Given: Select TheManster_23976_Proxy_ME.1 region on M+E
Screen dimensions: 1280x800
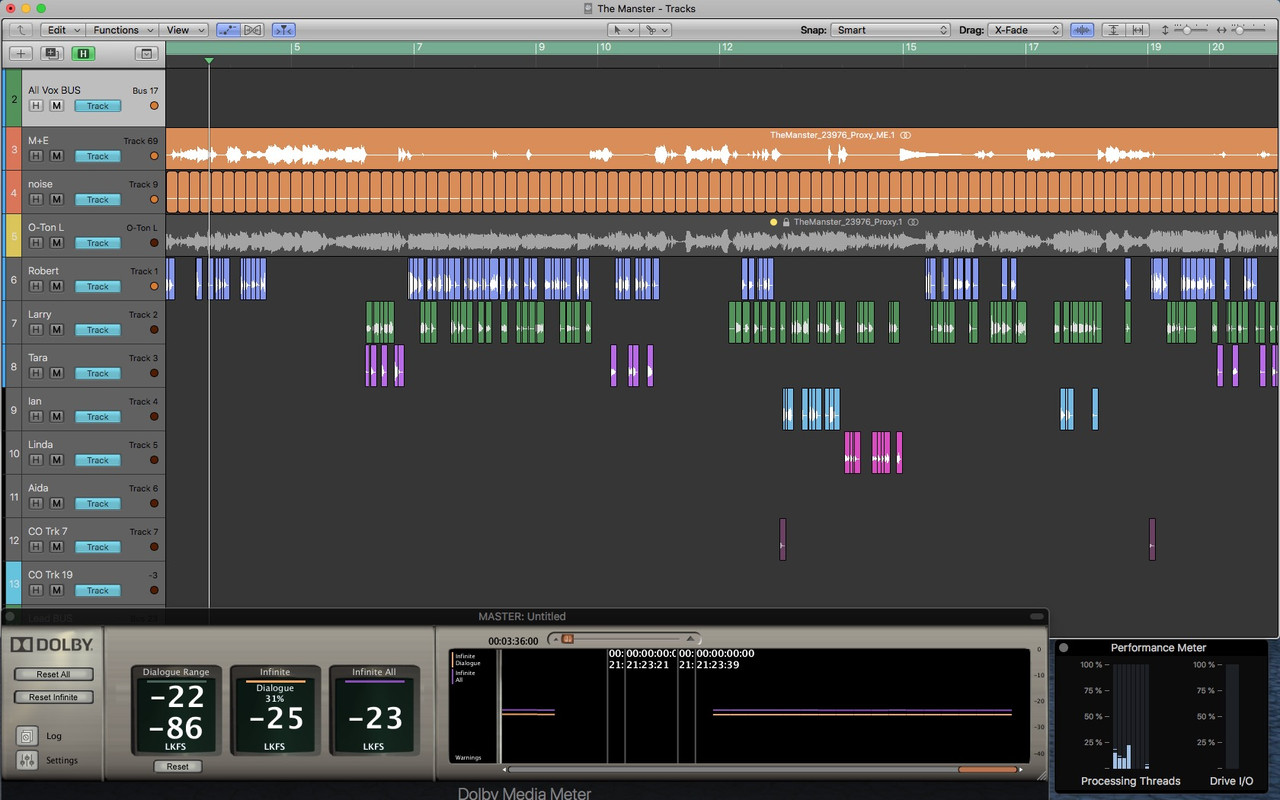Looking at the screenshot, I should tap(721, 148).
